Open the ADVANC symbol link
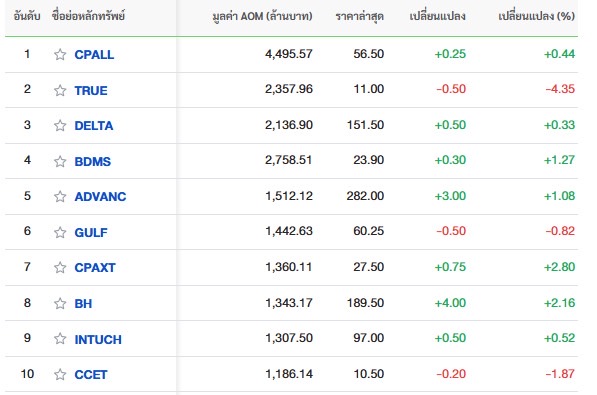 (x=100, y=196)
